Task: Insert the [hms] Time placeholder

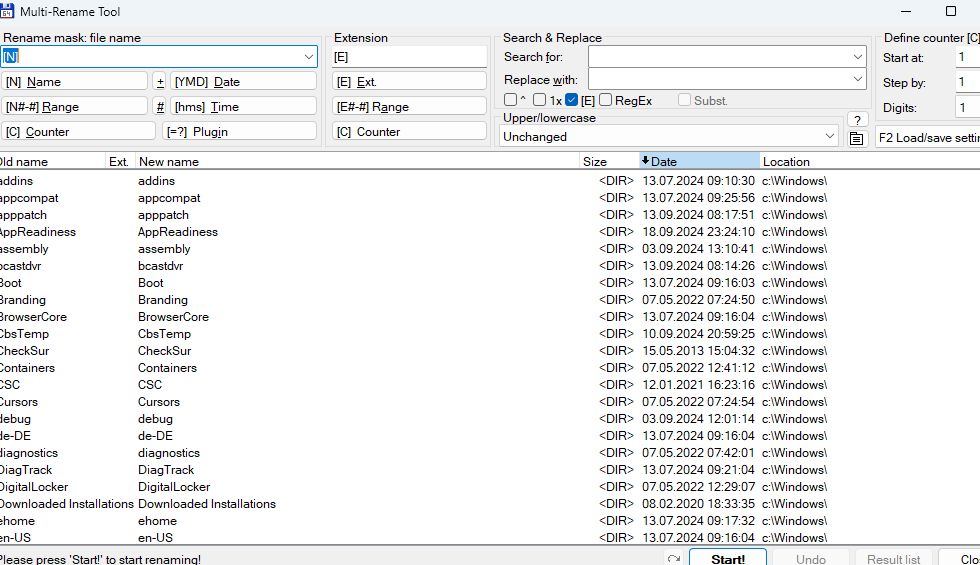Action: coord(243,106)
